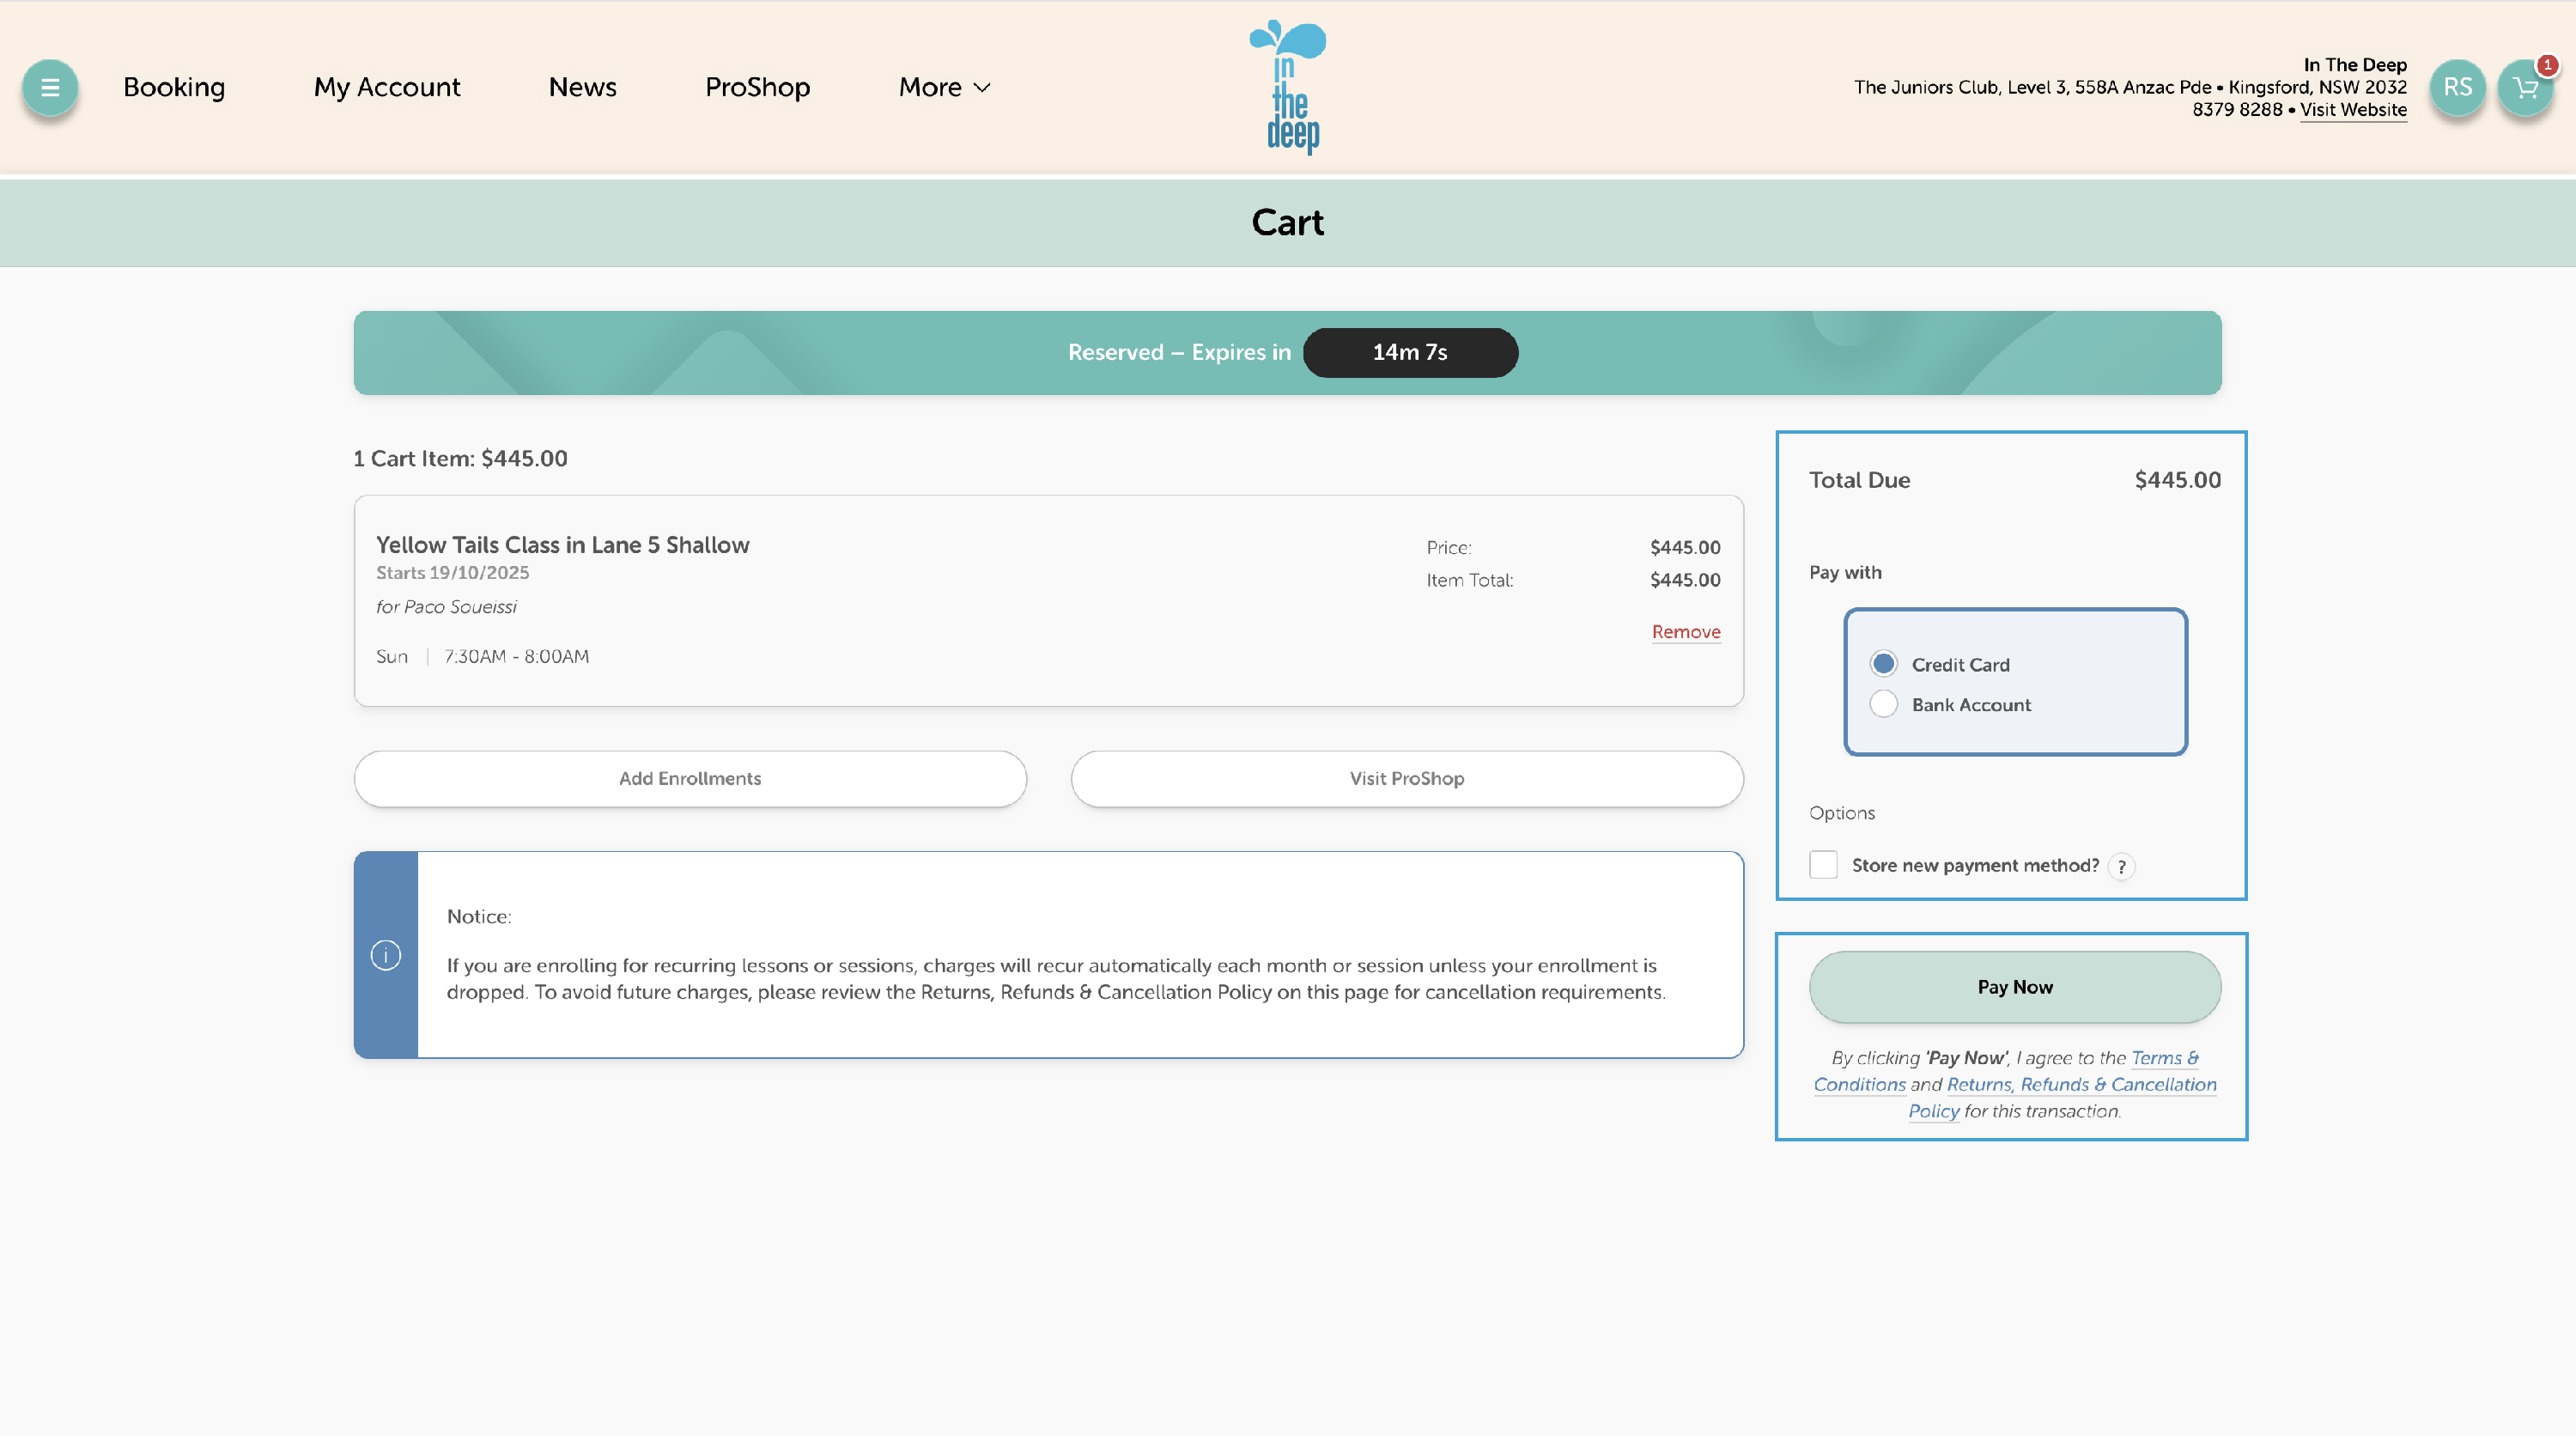Enable Store new payment method checkbox

1823,865
